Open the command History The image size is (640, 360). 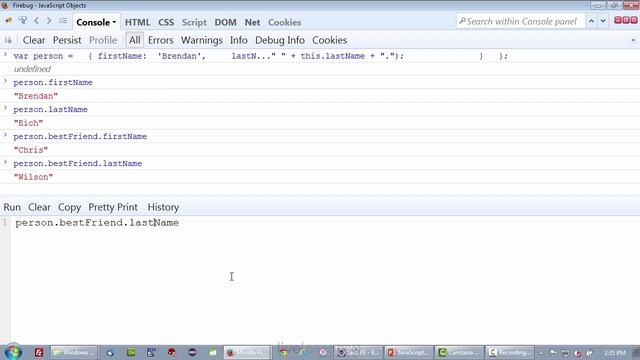pyautogui.click(x=163, y=207)
